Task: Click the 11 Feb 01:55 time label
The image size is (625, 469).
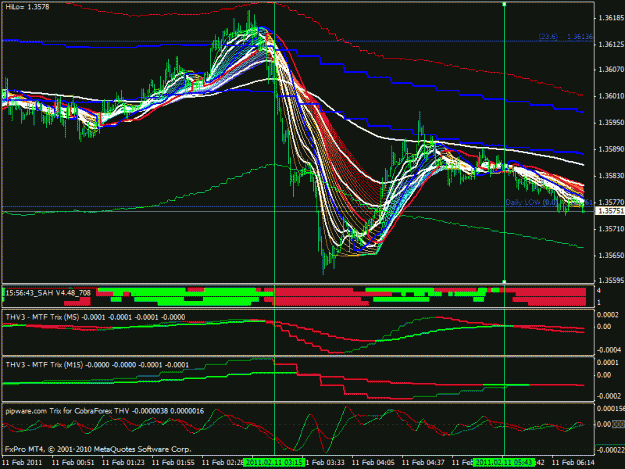Action: point(173,463)
